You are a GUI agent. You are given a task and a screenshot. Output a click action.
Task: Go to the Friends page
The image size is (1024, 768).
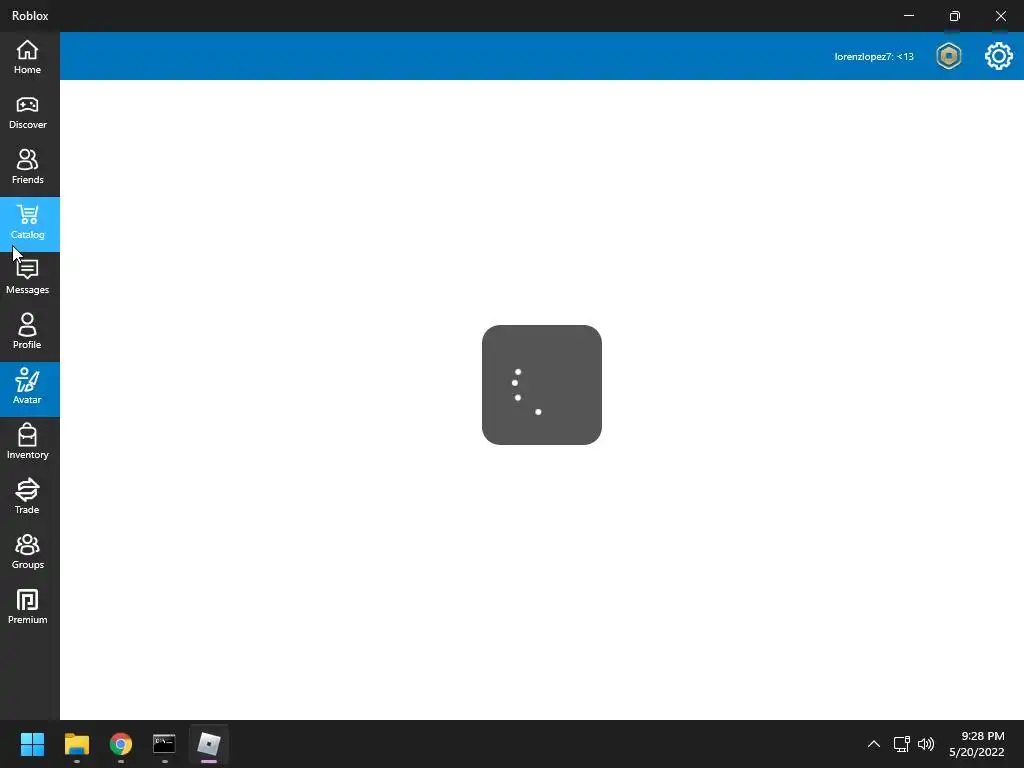click(27, 168)
